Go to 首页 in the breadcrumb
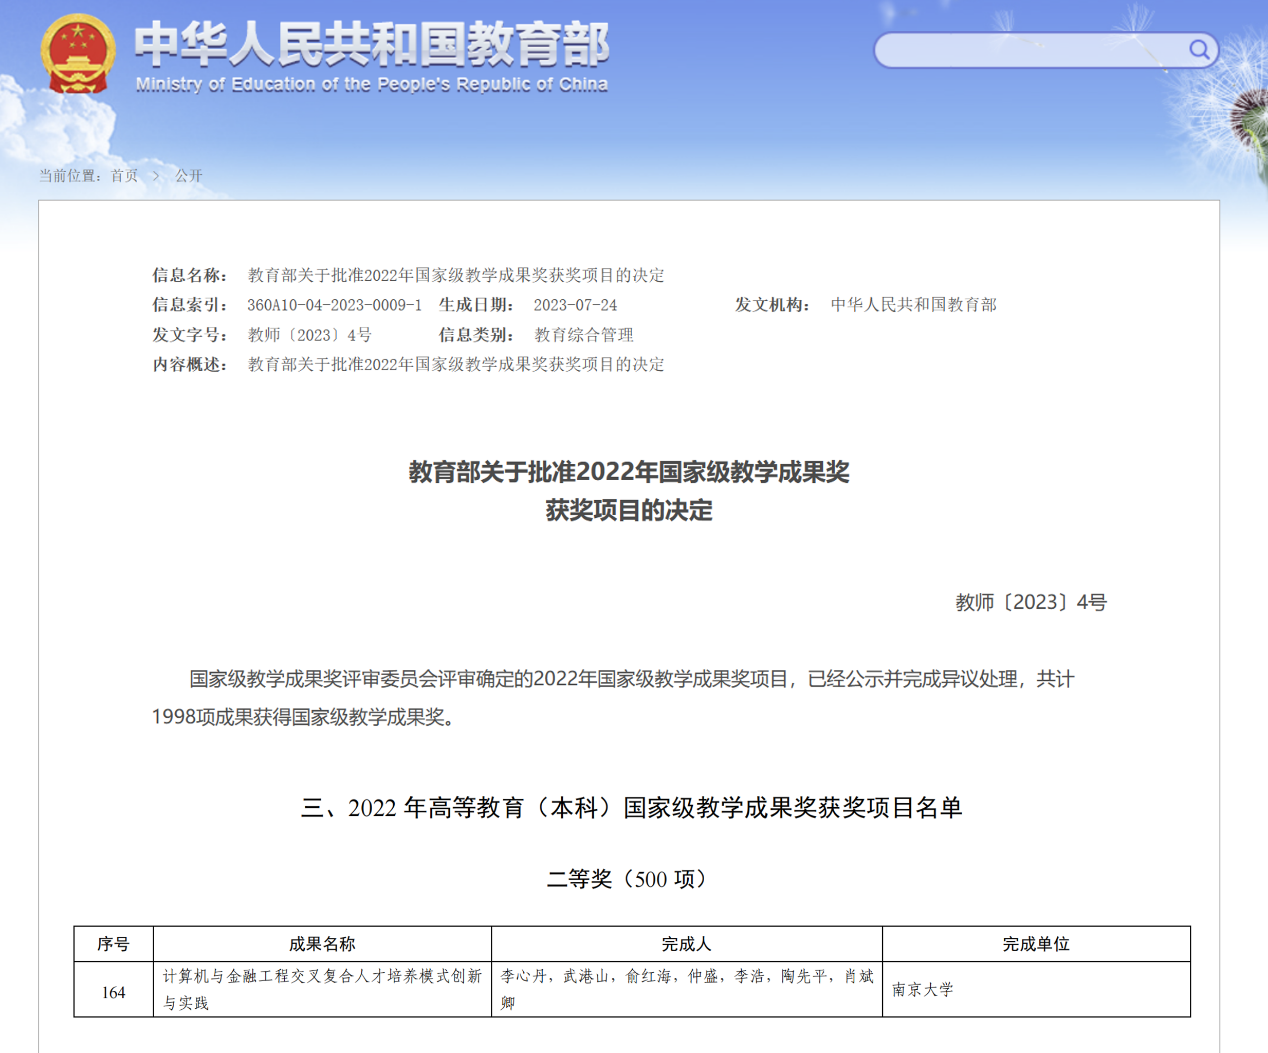The height and width of the screenshot is (1053, 1268). point(124,176)
